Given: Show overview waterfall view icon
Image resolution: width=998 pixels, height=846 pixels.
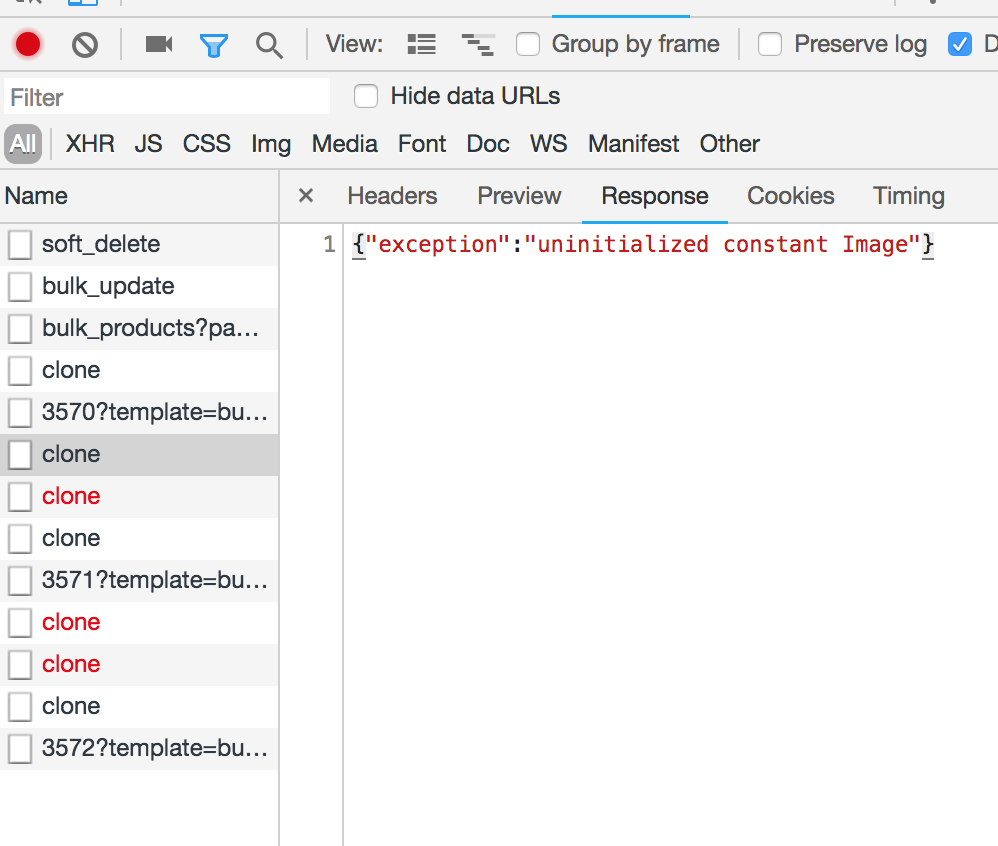Looking at the screenshot, I should [x=477, y=45].
